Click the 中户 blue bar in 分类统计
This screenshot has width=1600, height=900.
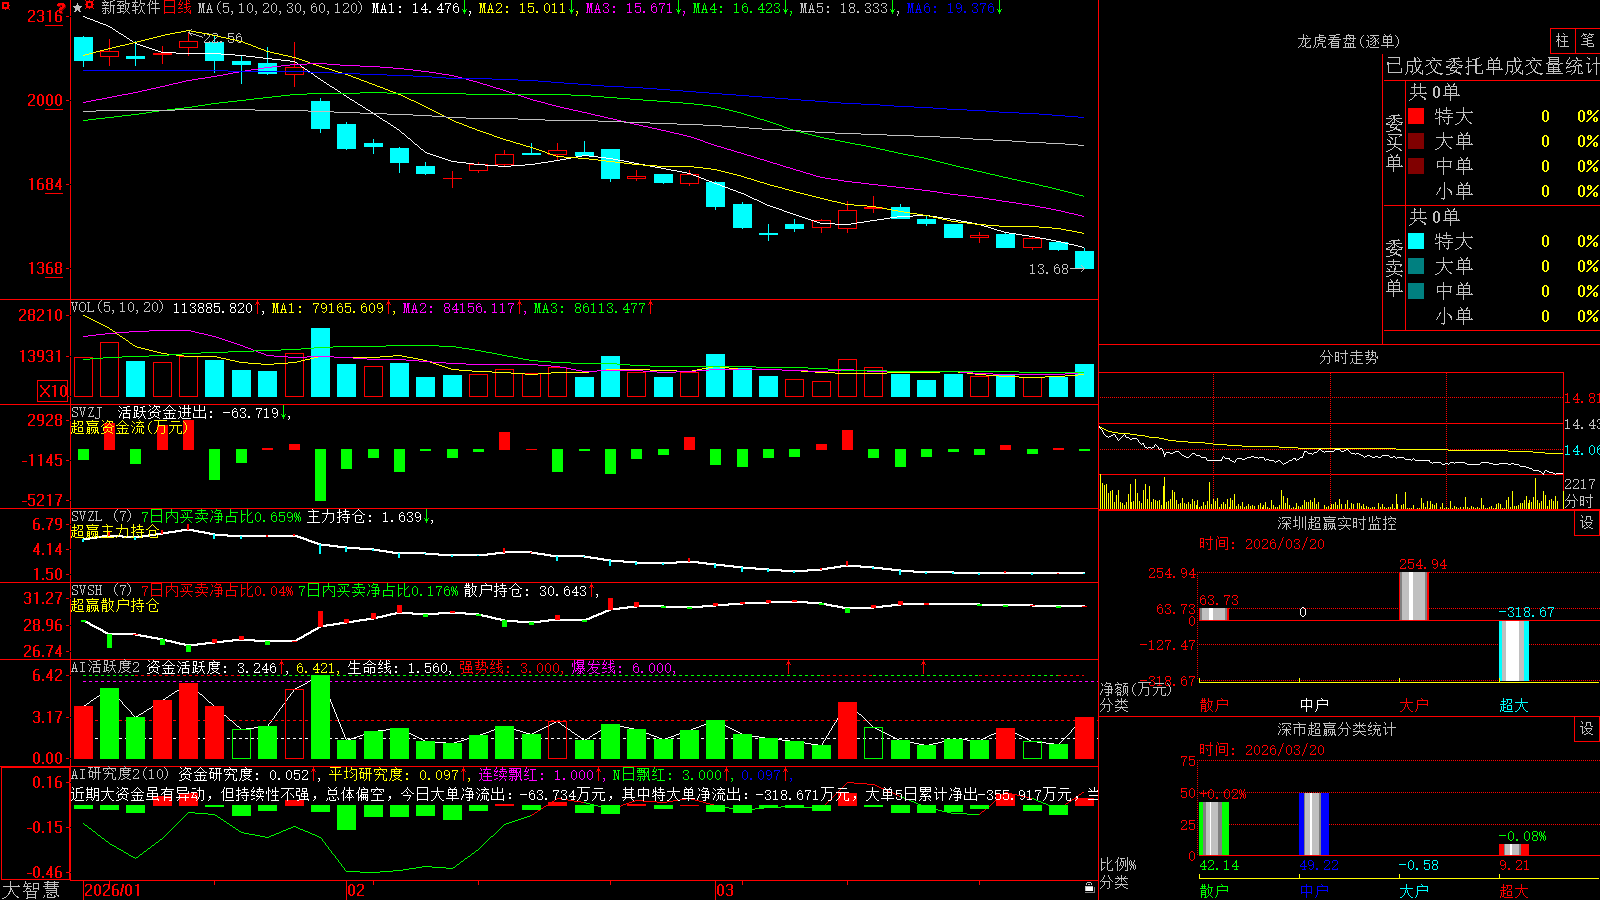(1314, 824)
